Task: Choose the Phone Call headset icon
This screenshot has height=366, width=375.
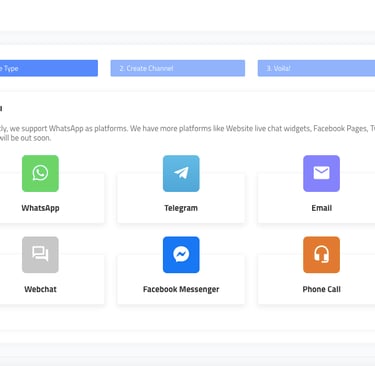Action: click(321, 255)
